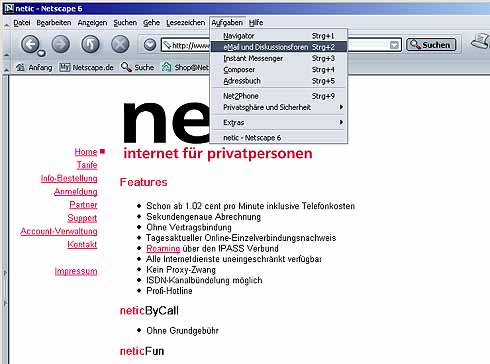Click 'Kein Proxy-Zwang' list item

[x=181, y=270]
